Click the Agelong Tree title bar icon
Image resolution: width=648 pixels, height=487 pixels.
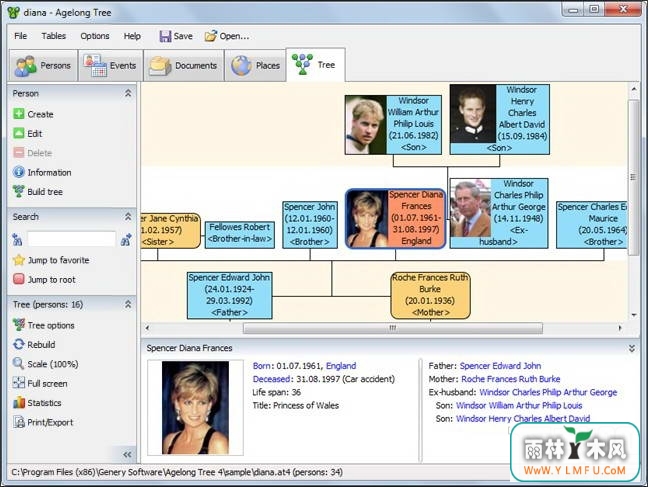[x=14, y=12]
